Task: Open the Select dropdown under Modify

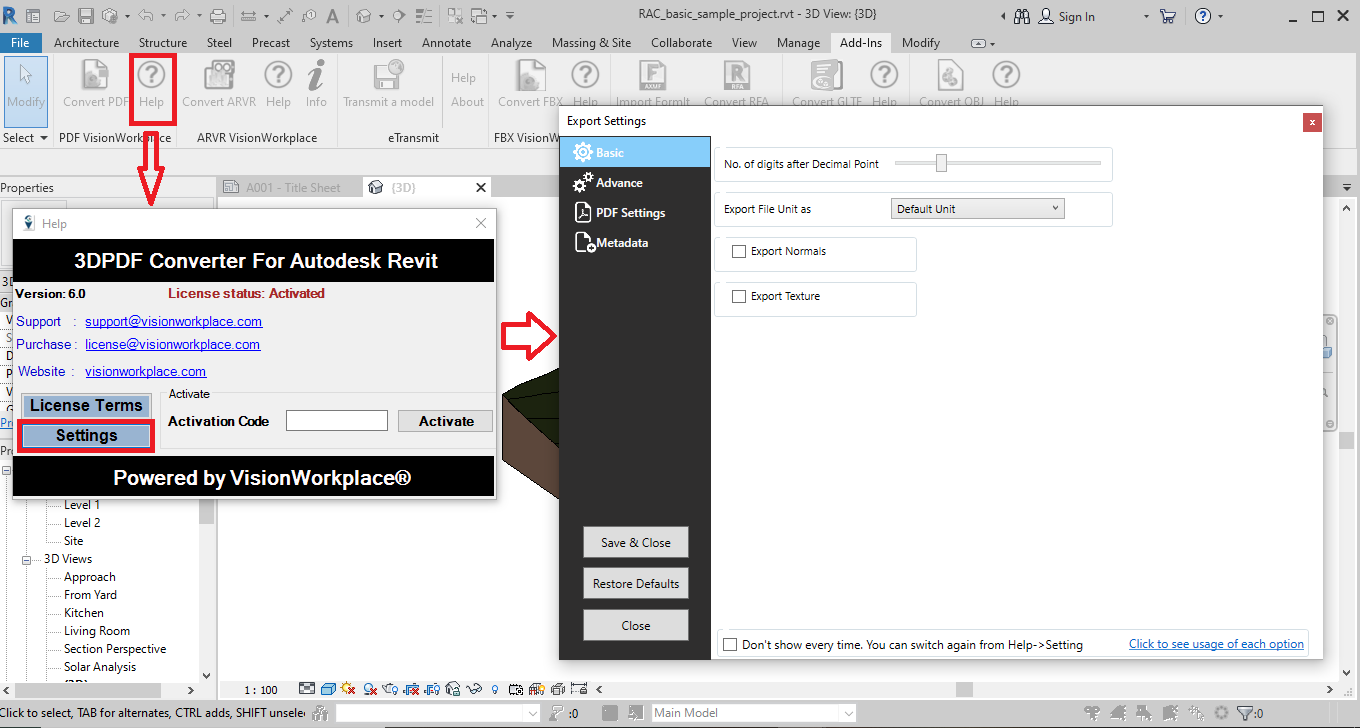Action: coord(26,138)
